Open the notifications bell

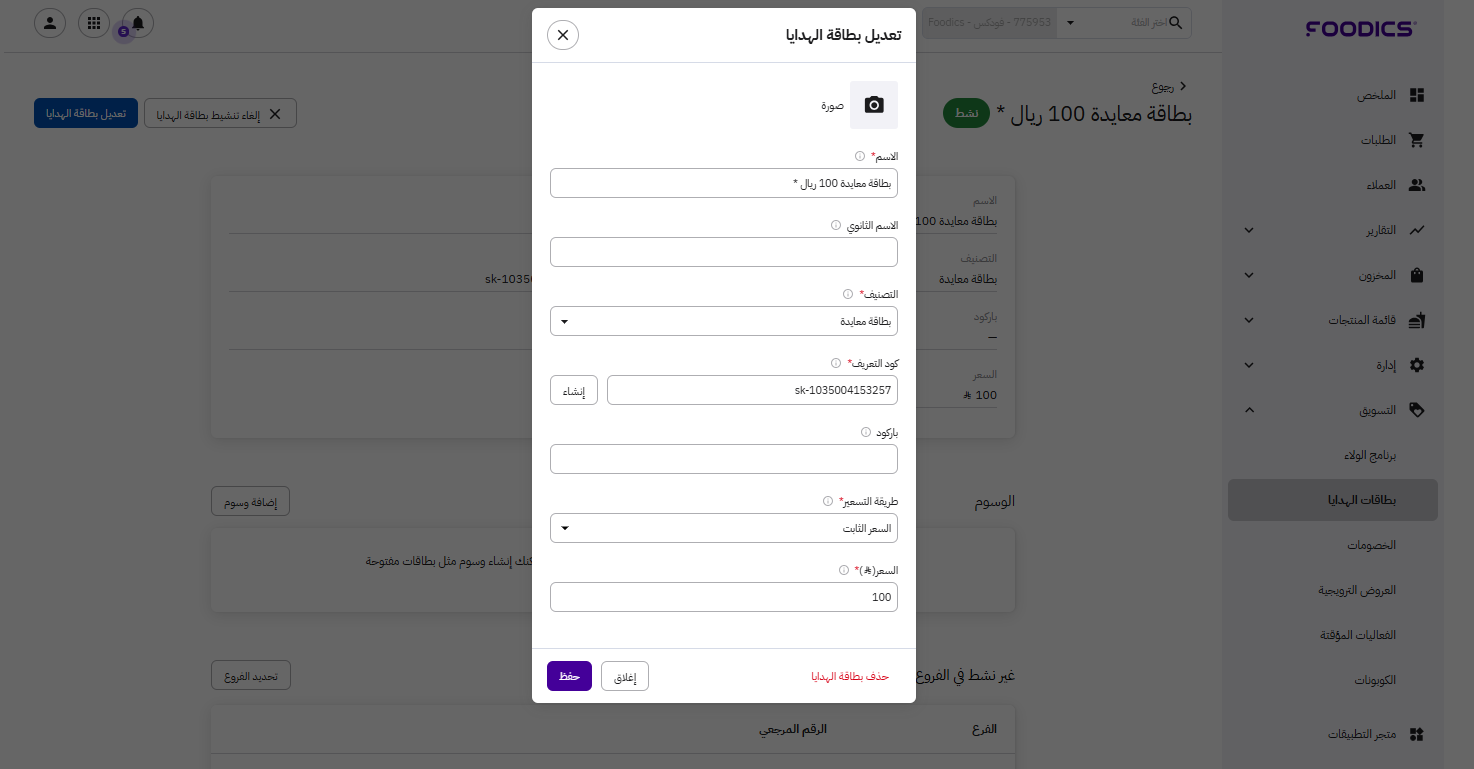pyautogui.click(x=137, y=22)
